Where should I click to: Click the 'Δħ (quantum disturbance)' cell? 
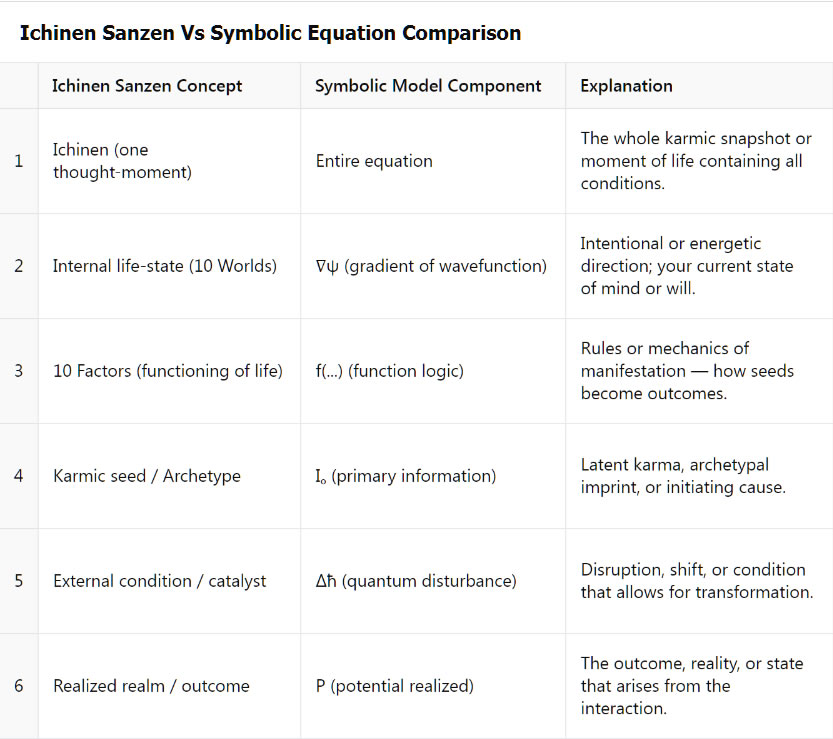(x=416, y=581)
